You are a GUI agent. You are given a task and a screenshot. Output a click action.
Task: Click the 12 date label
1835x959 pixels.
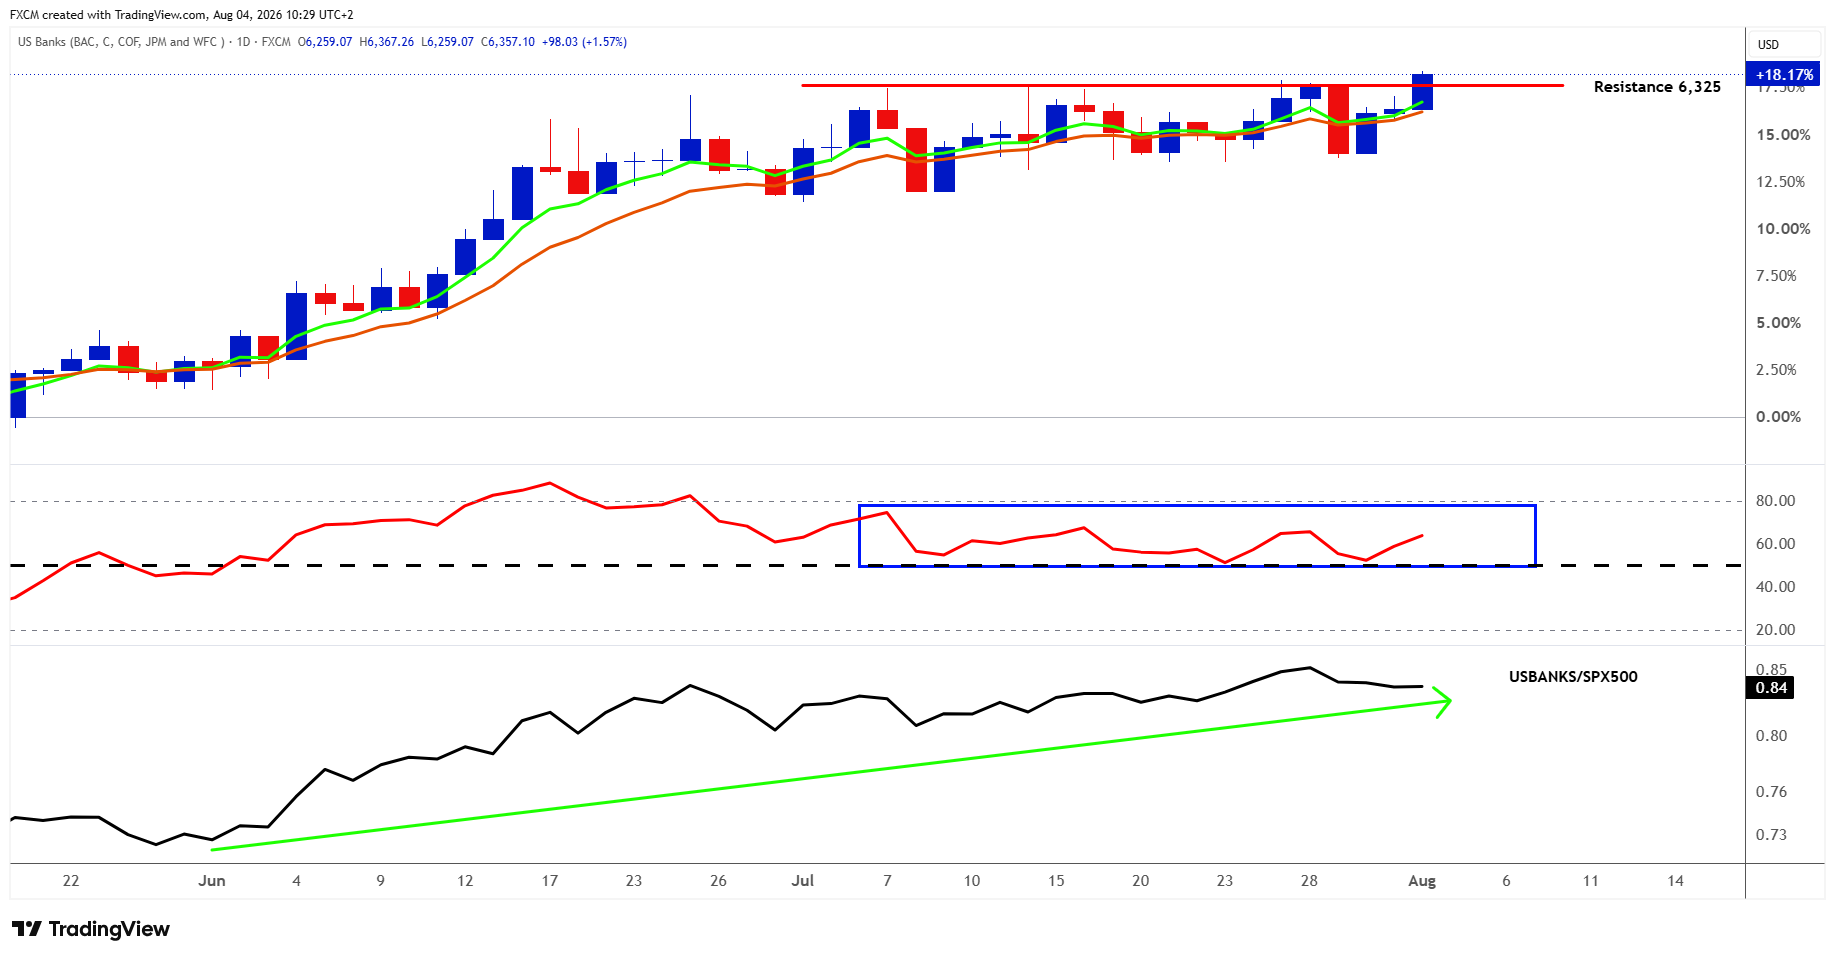(x=465, y=881)
